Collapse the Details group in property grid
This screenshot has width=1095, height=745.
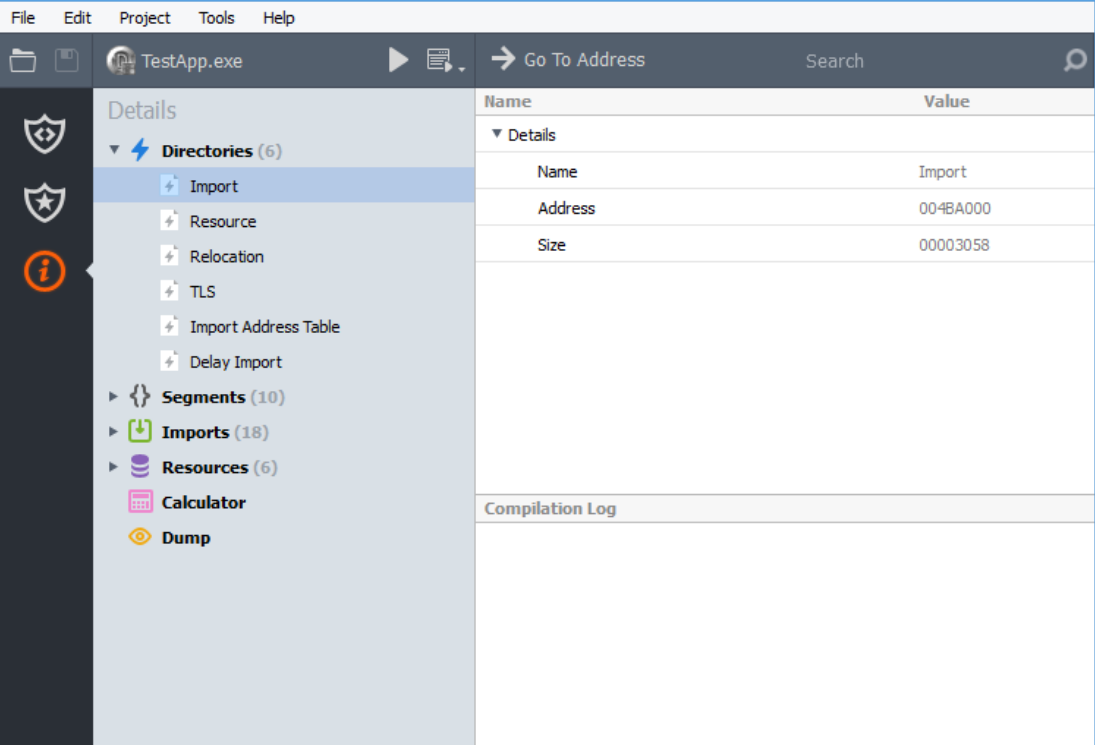[x=497, y=134]
